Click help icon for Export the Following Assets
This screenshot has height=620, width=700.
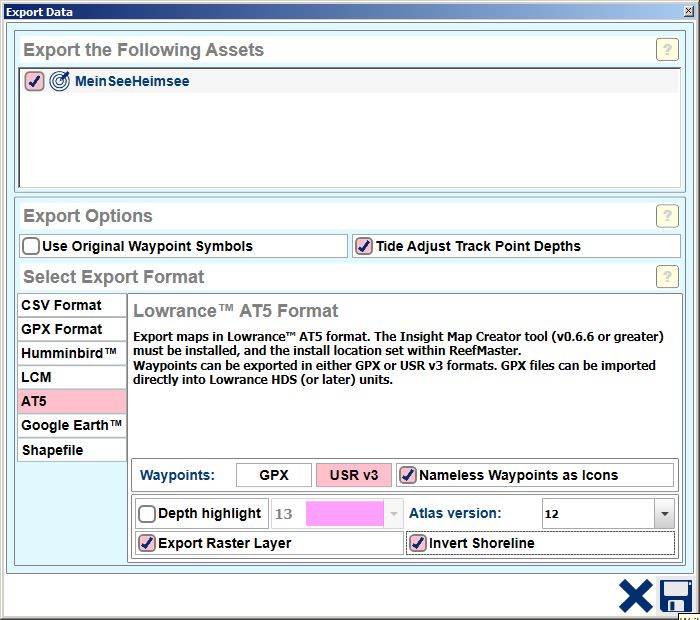click(667, 50)
